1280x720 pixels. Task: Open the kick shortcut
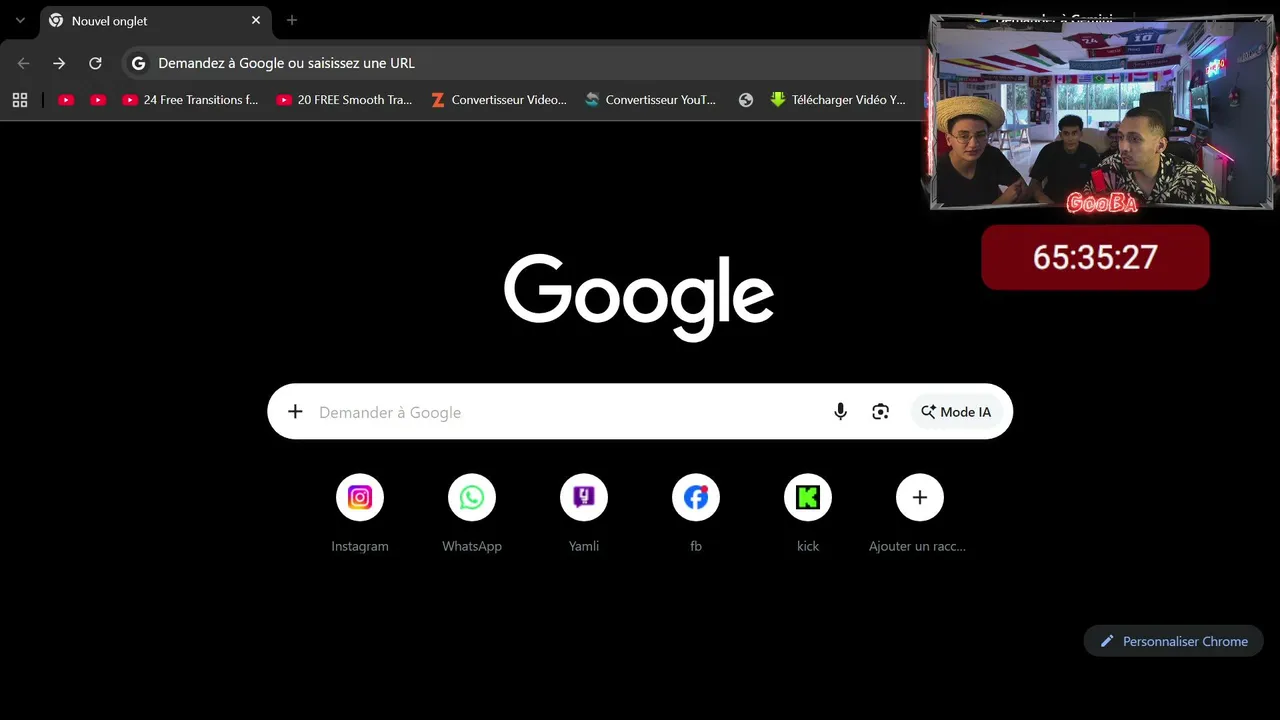tap(808, 512)
